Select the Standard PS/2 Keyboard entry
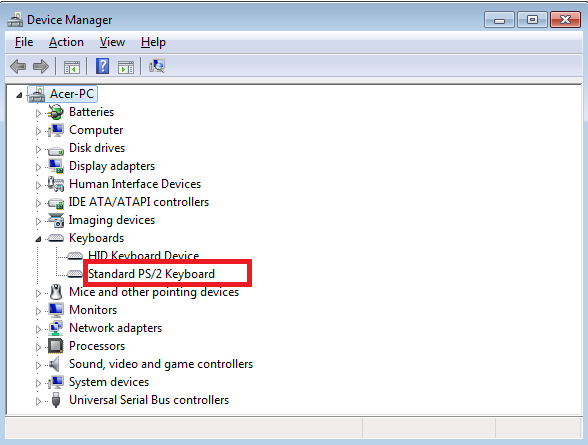588x445 pixels. tap(151, 274)
